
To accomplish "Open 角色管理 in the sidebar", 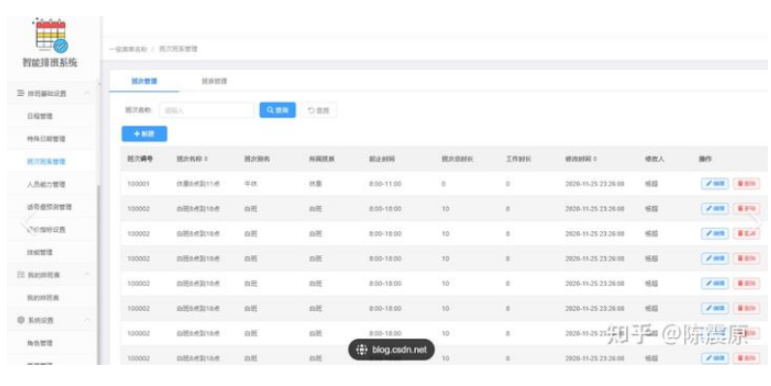I will pos(40,343).
